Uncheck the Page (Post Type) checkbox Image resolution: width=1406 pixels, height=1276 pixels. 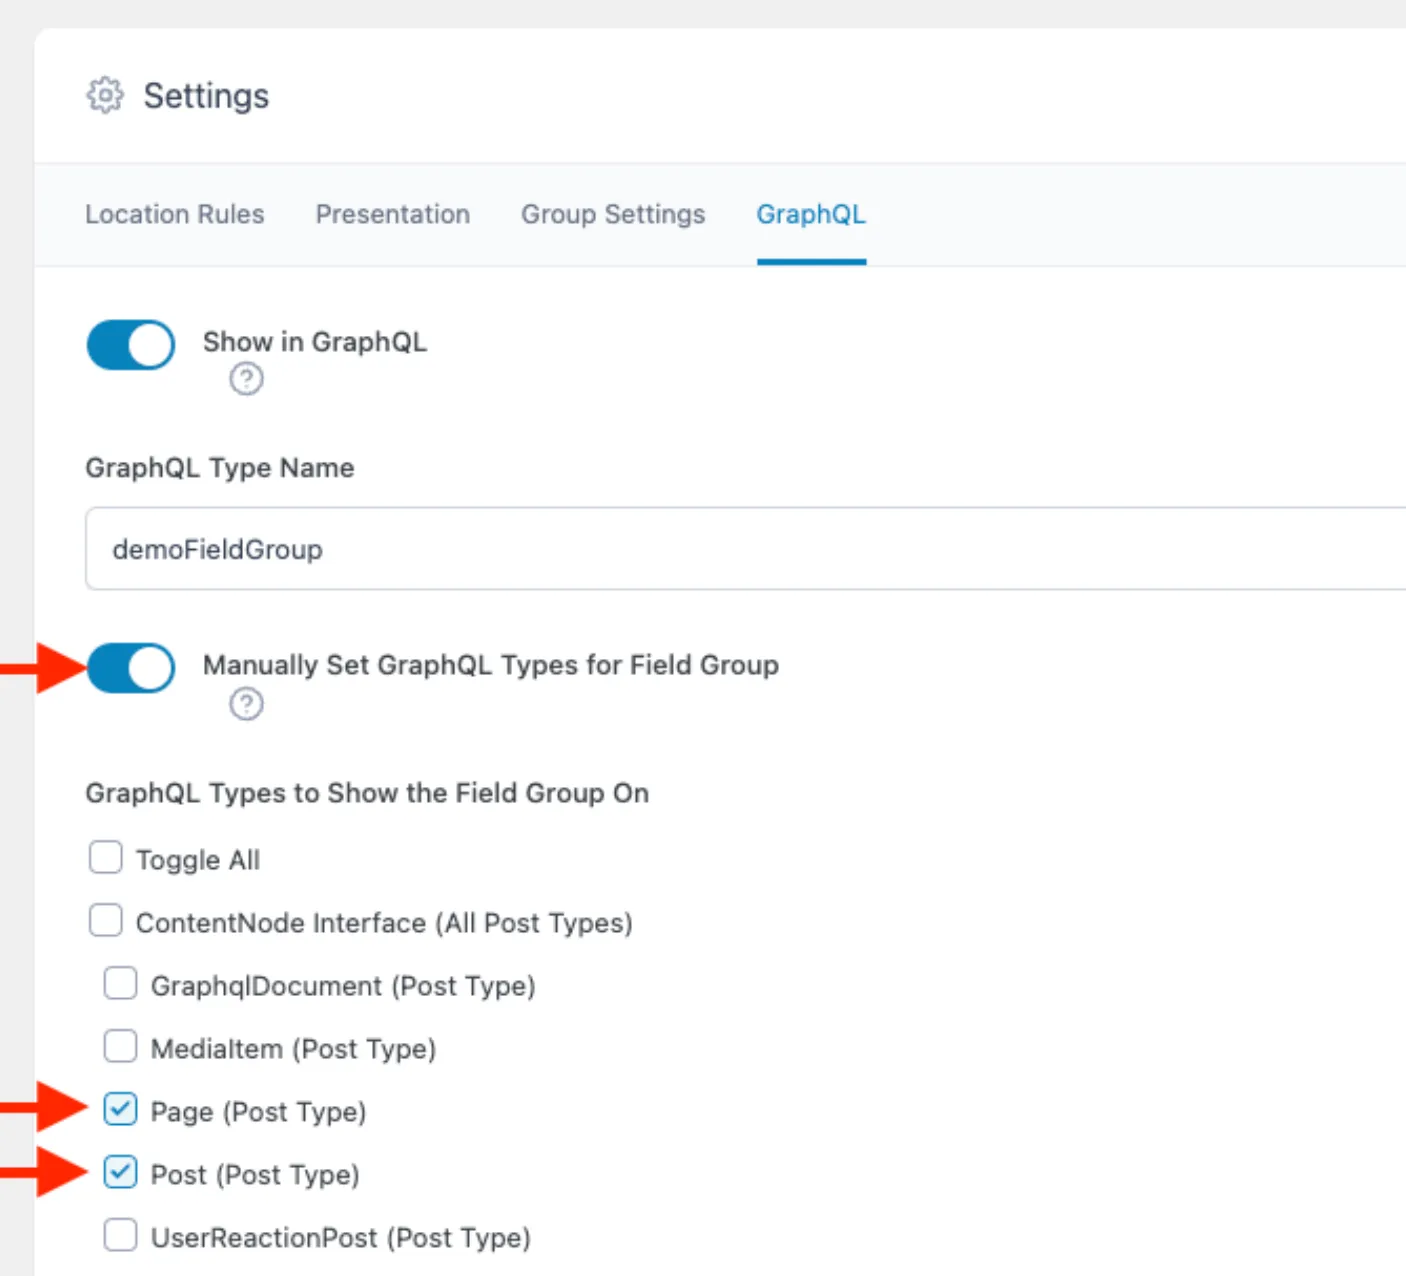(121, 1110)
